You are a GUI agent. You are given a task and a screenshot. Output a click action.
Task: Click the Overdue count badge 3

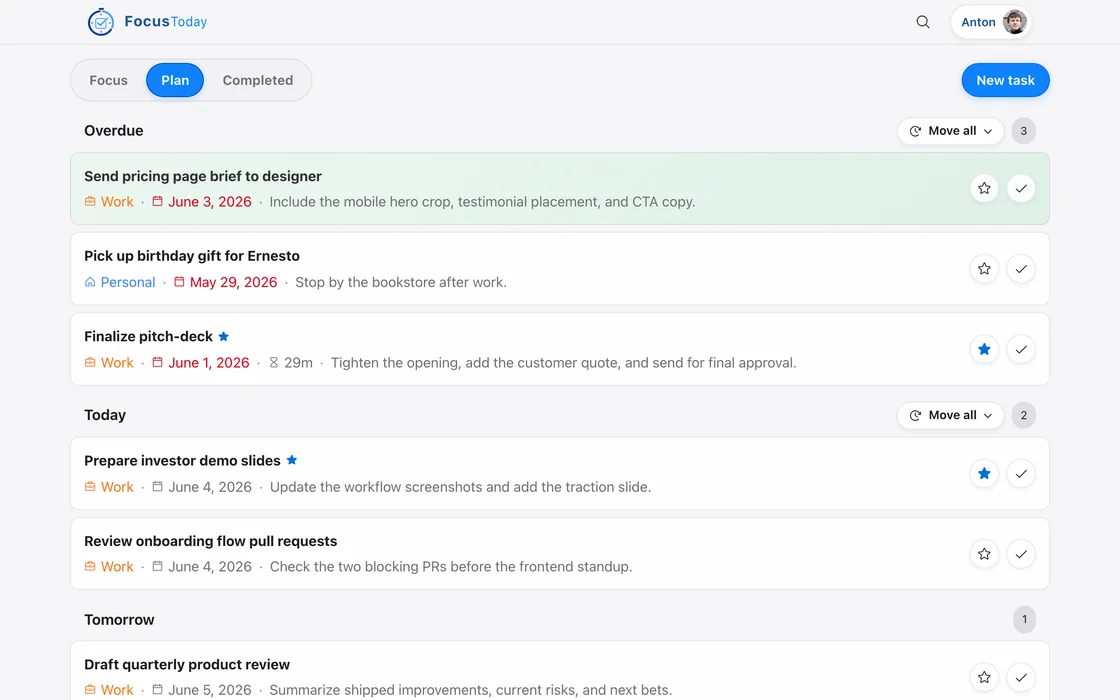click(x=1024, y=131)
